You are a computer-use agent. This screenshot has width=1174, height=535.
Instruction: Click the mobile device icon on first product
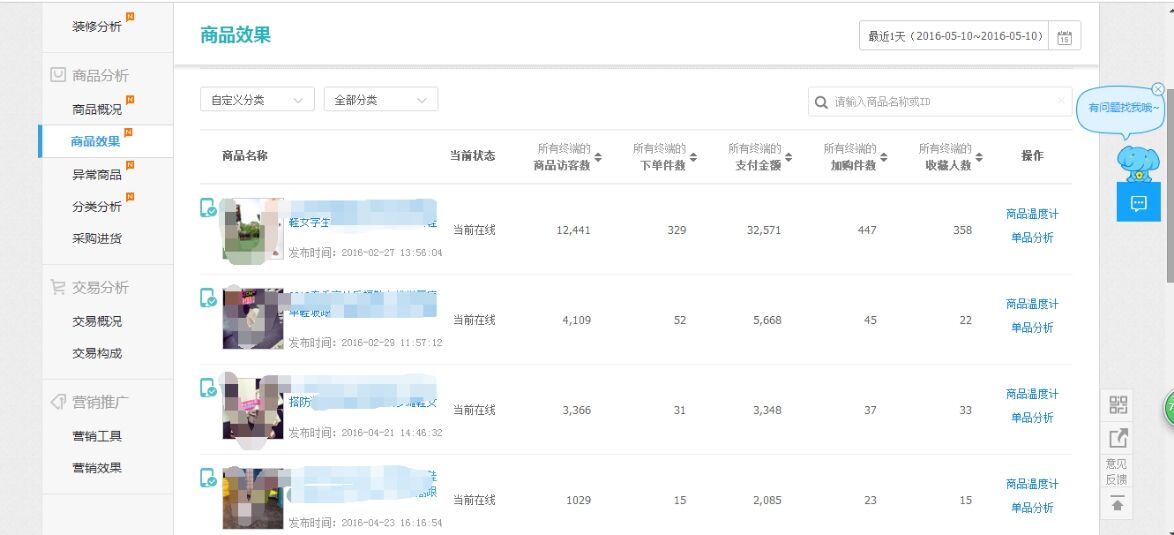click(208, 208)
